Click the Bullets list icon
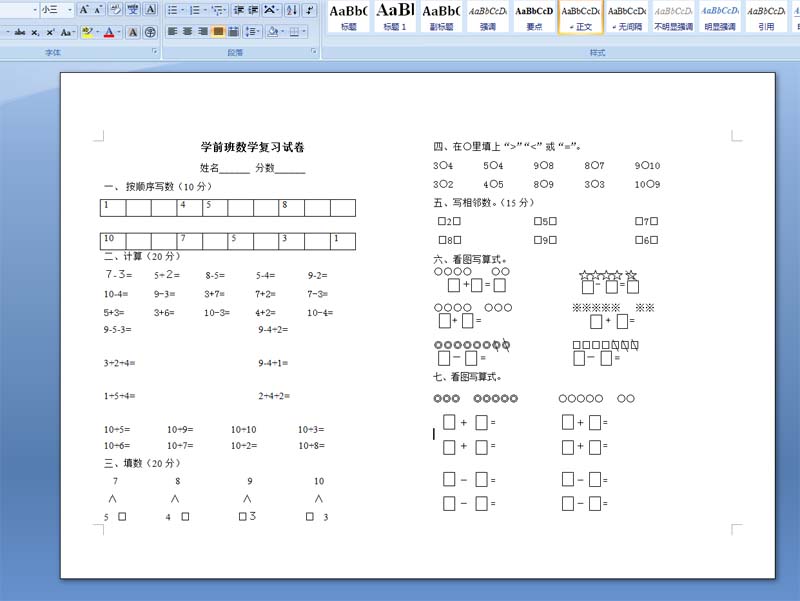 coord(172,10)
